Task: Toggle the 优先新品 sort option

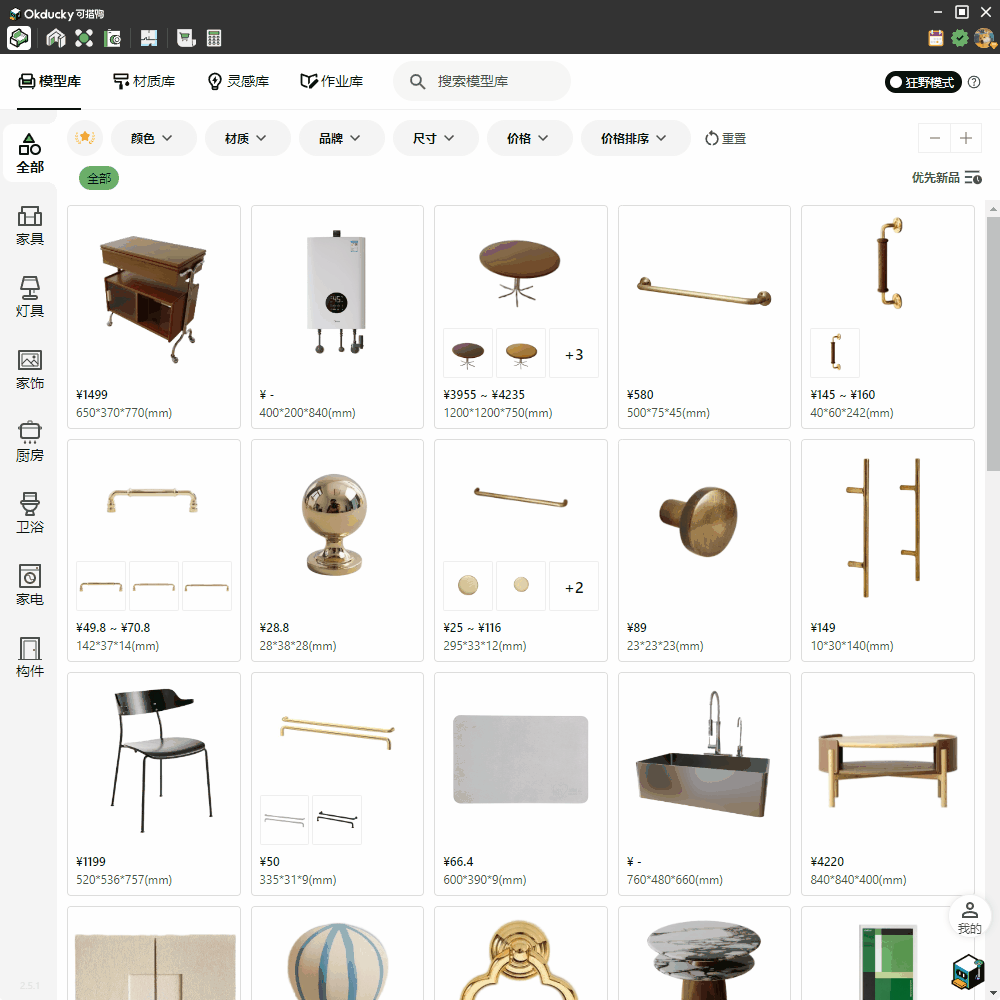Action: pos(946,178)
